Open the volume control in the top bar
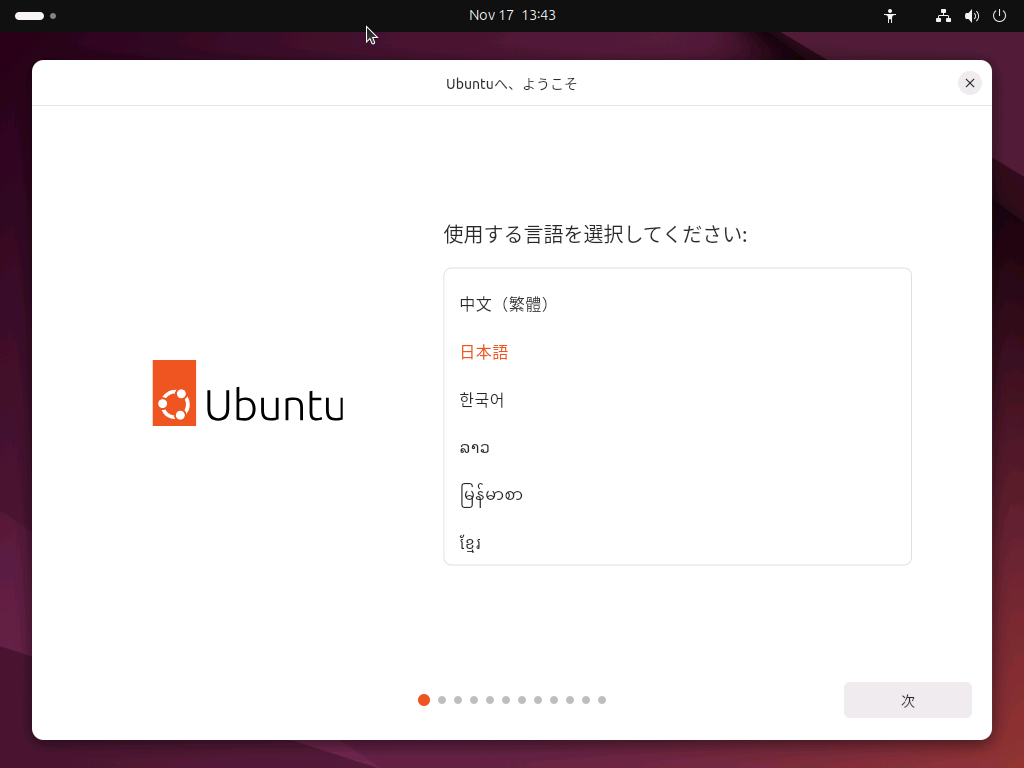Image resolution: width=1024 pixels, height=768 pixels. 971,15
